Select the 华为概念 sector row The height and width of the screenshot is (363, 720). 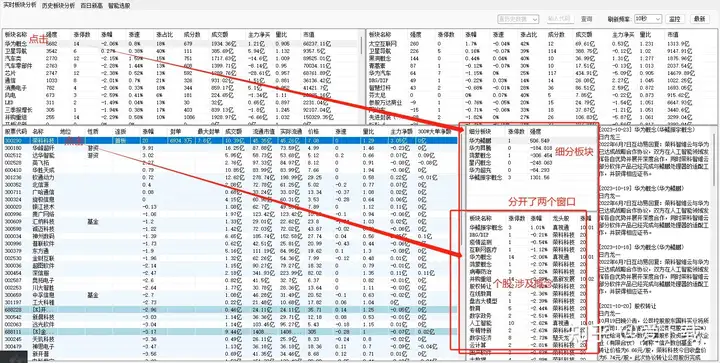(180, 44)
